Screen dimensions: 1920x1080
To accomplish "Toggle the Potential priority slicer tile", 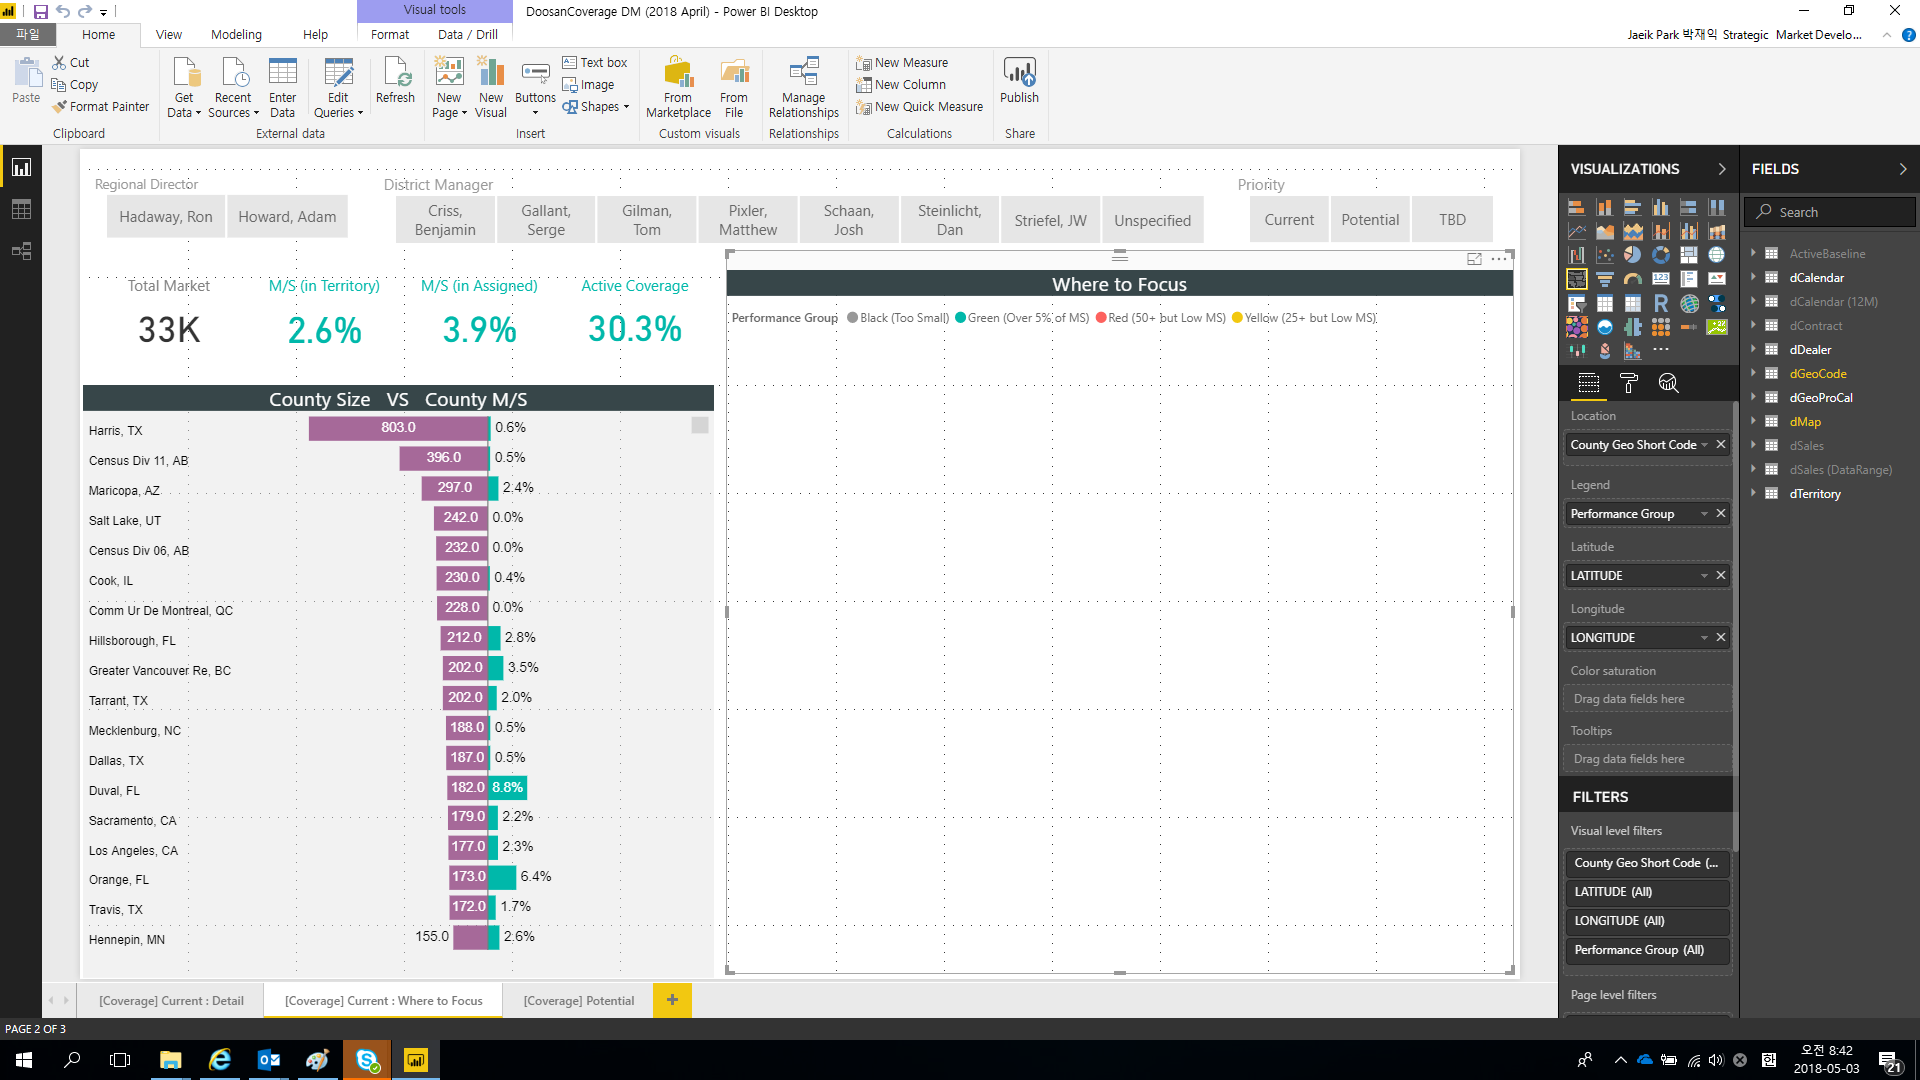I will [x=1370, y=220].
